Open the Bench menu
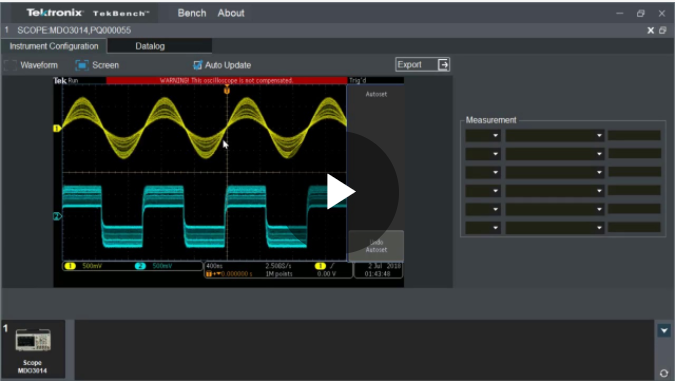675x381 pixels. (192, 13)
